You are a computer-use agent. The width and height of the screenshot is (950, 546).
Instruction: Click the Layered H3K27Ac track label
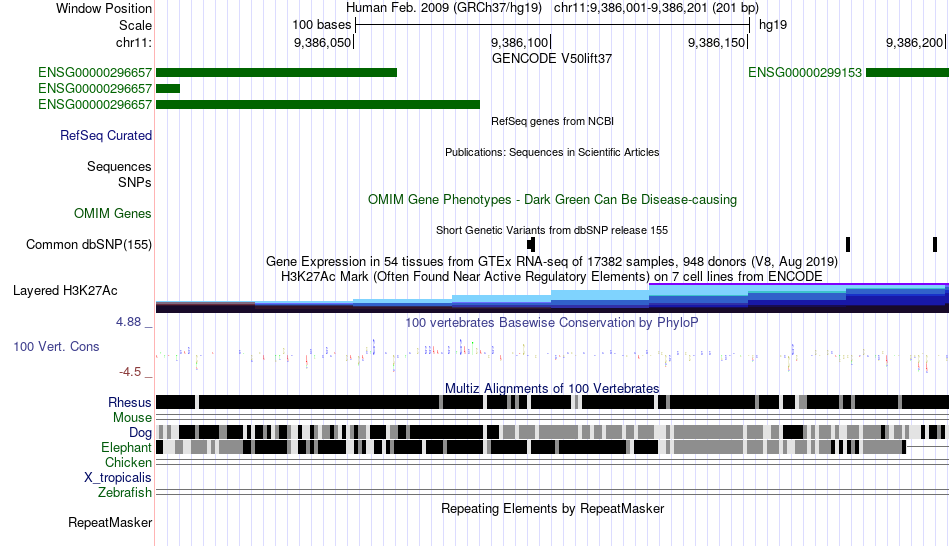point(65,291)
